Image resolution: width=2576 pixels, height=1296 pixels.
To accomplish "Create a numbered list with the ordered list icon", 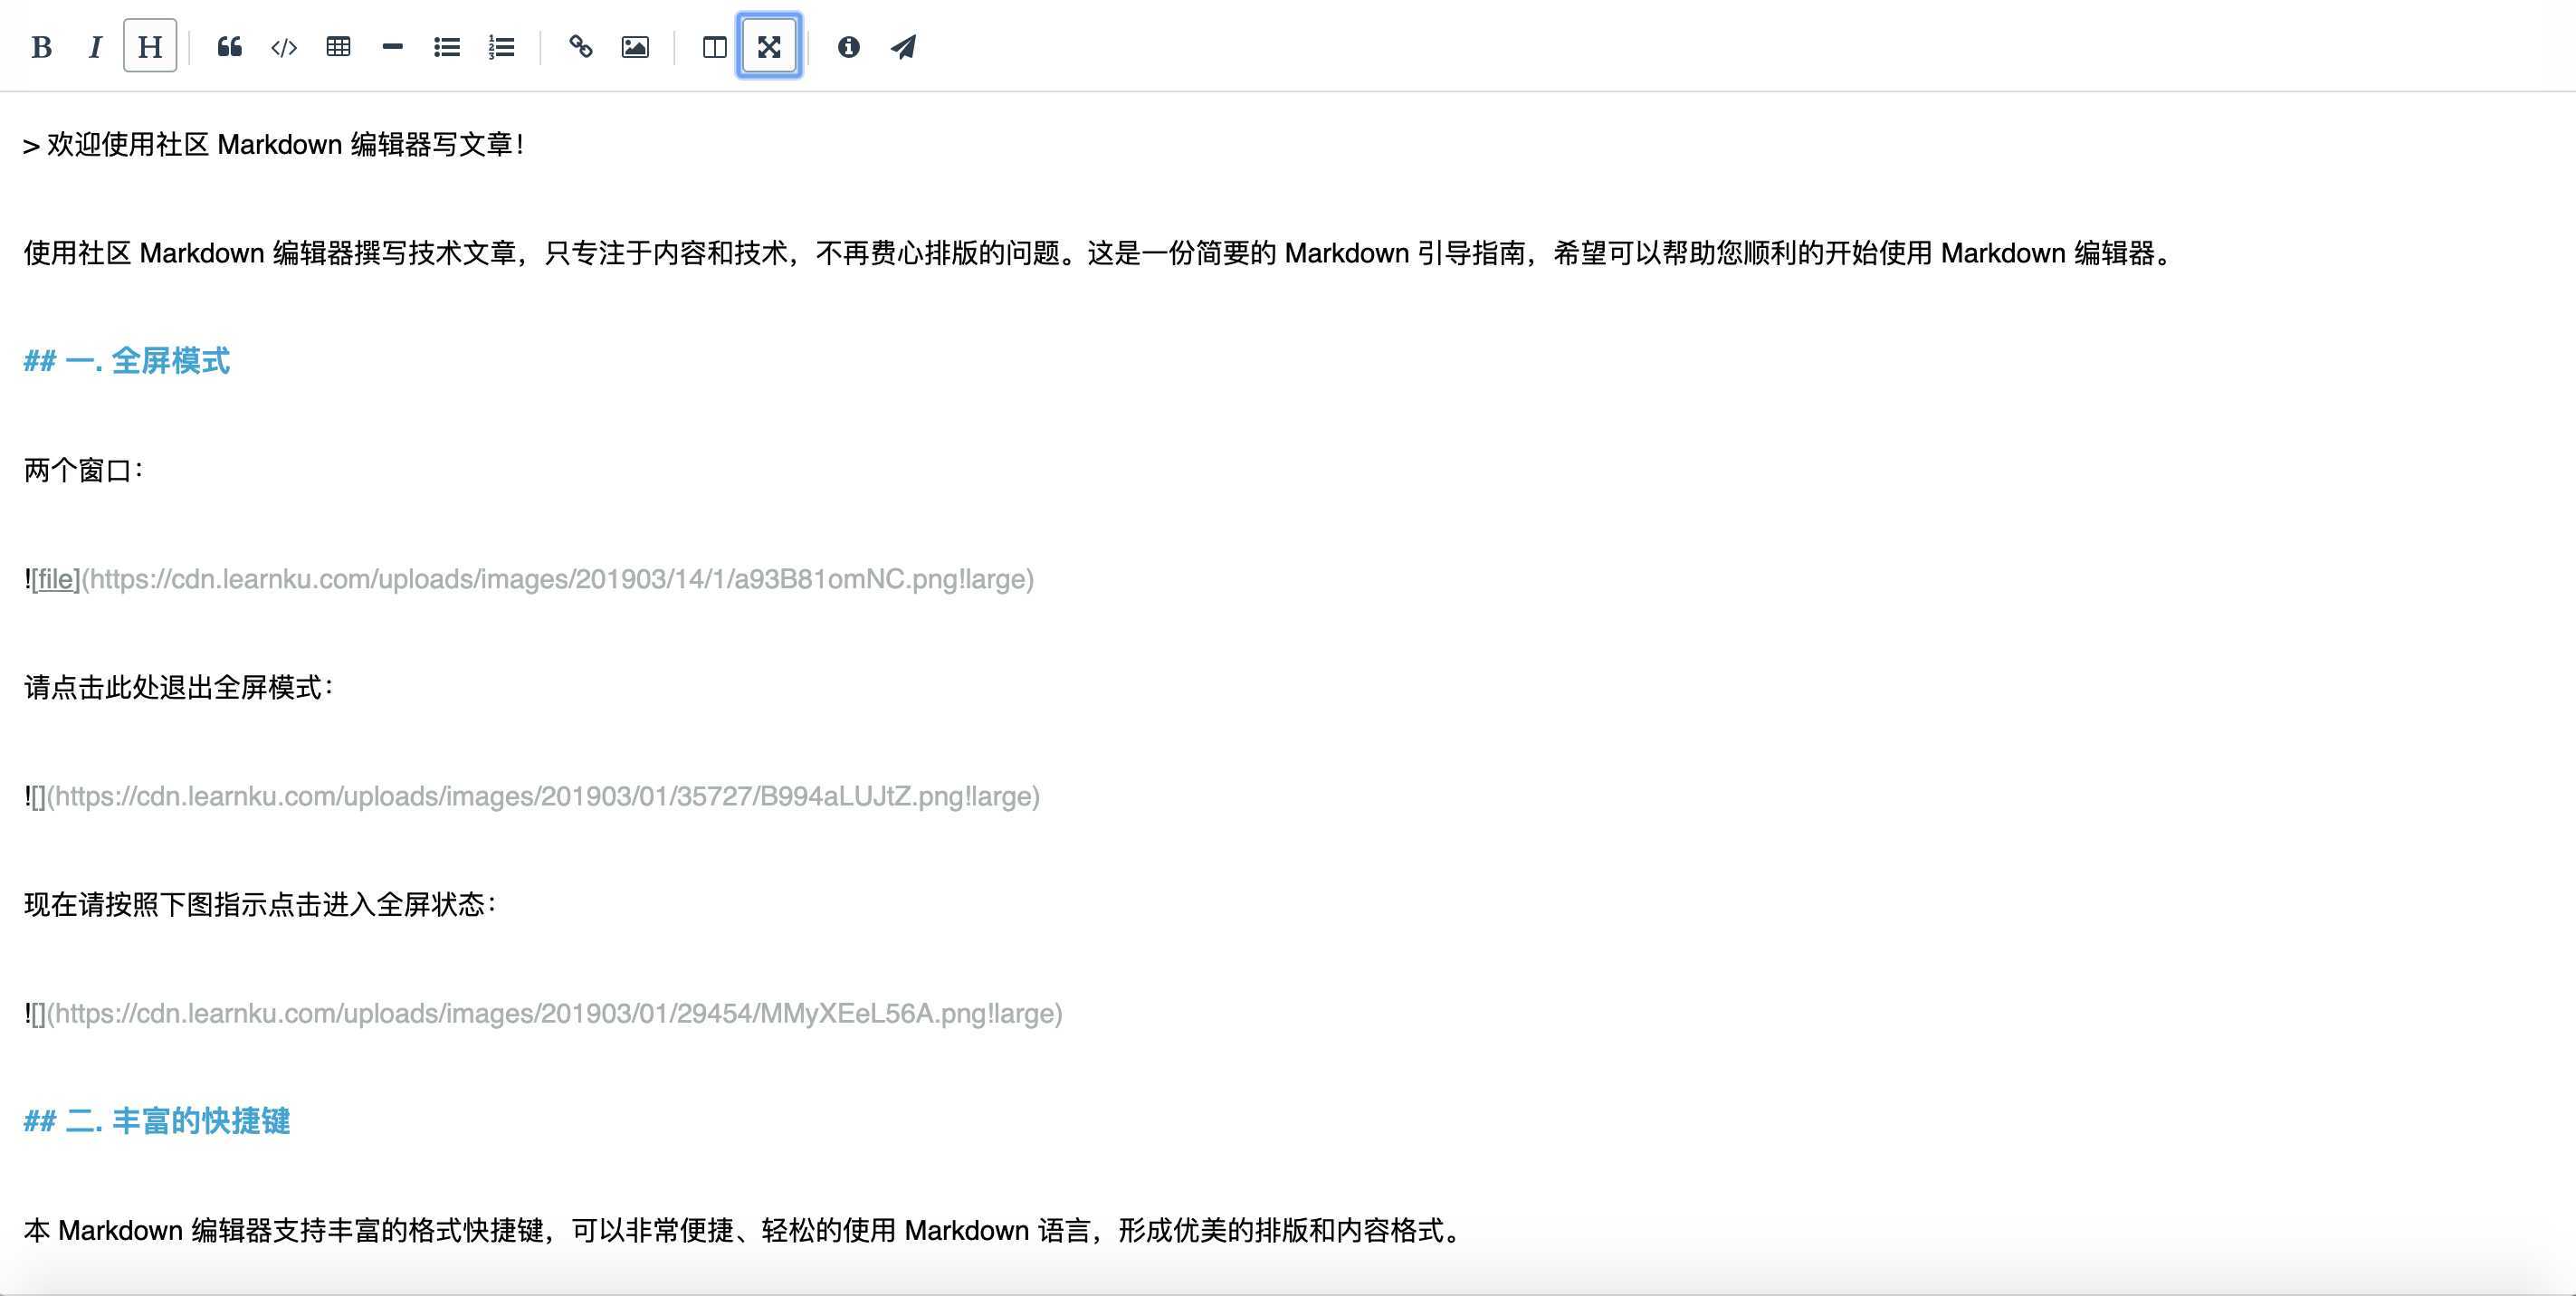I will pos(501,46).
